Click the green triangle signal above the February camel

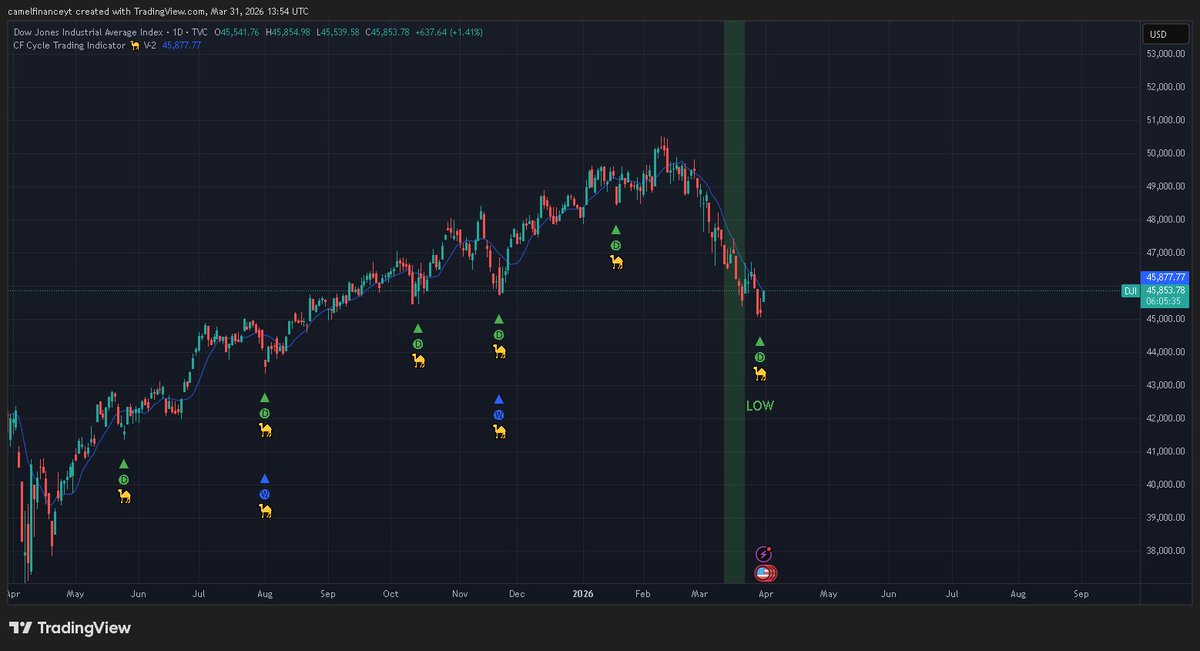click(x=615, y=228)
